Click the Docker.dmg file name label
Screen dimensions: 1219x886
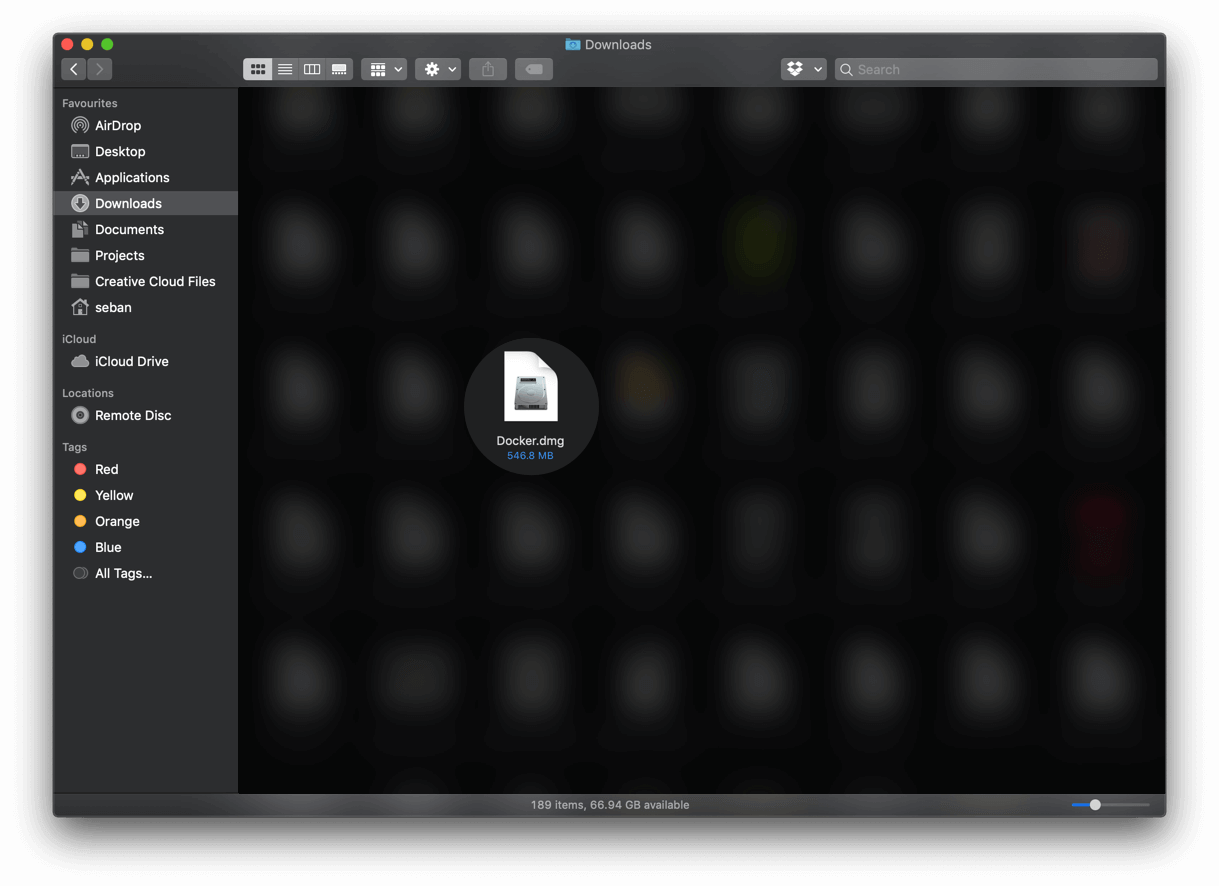[x=530, y=441]
